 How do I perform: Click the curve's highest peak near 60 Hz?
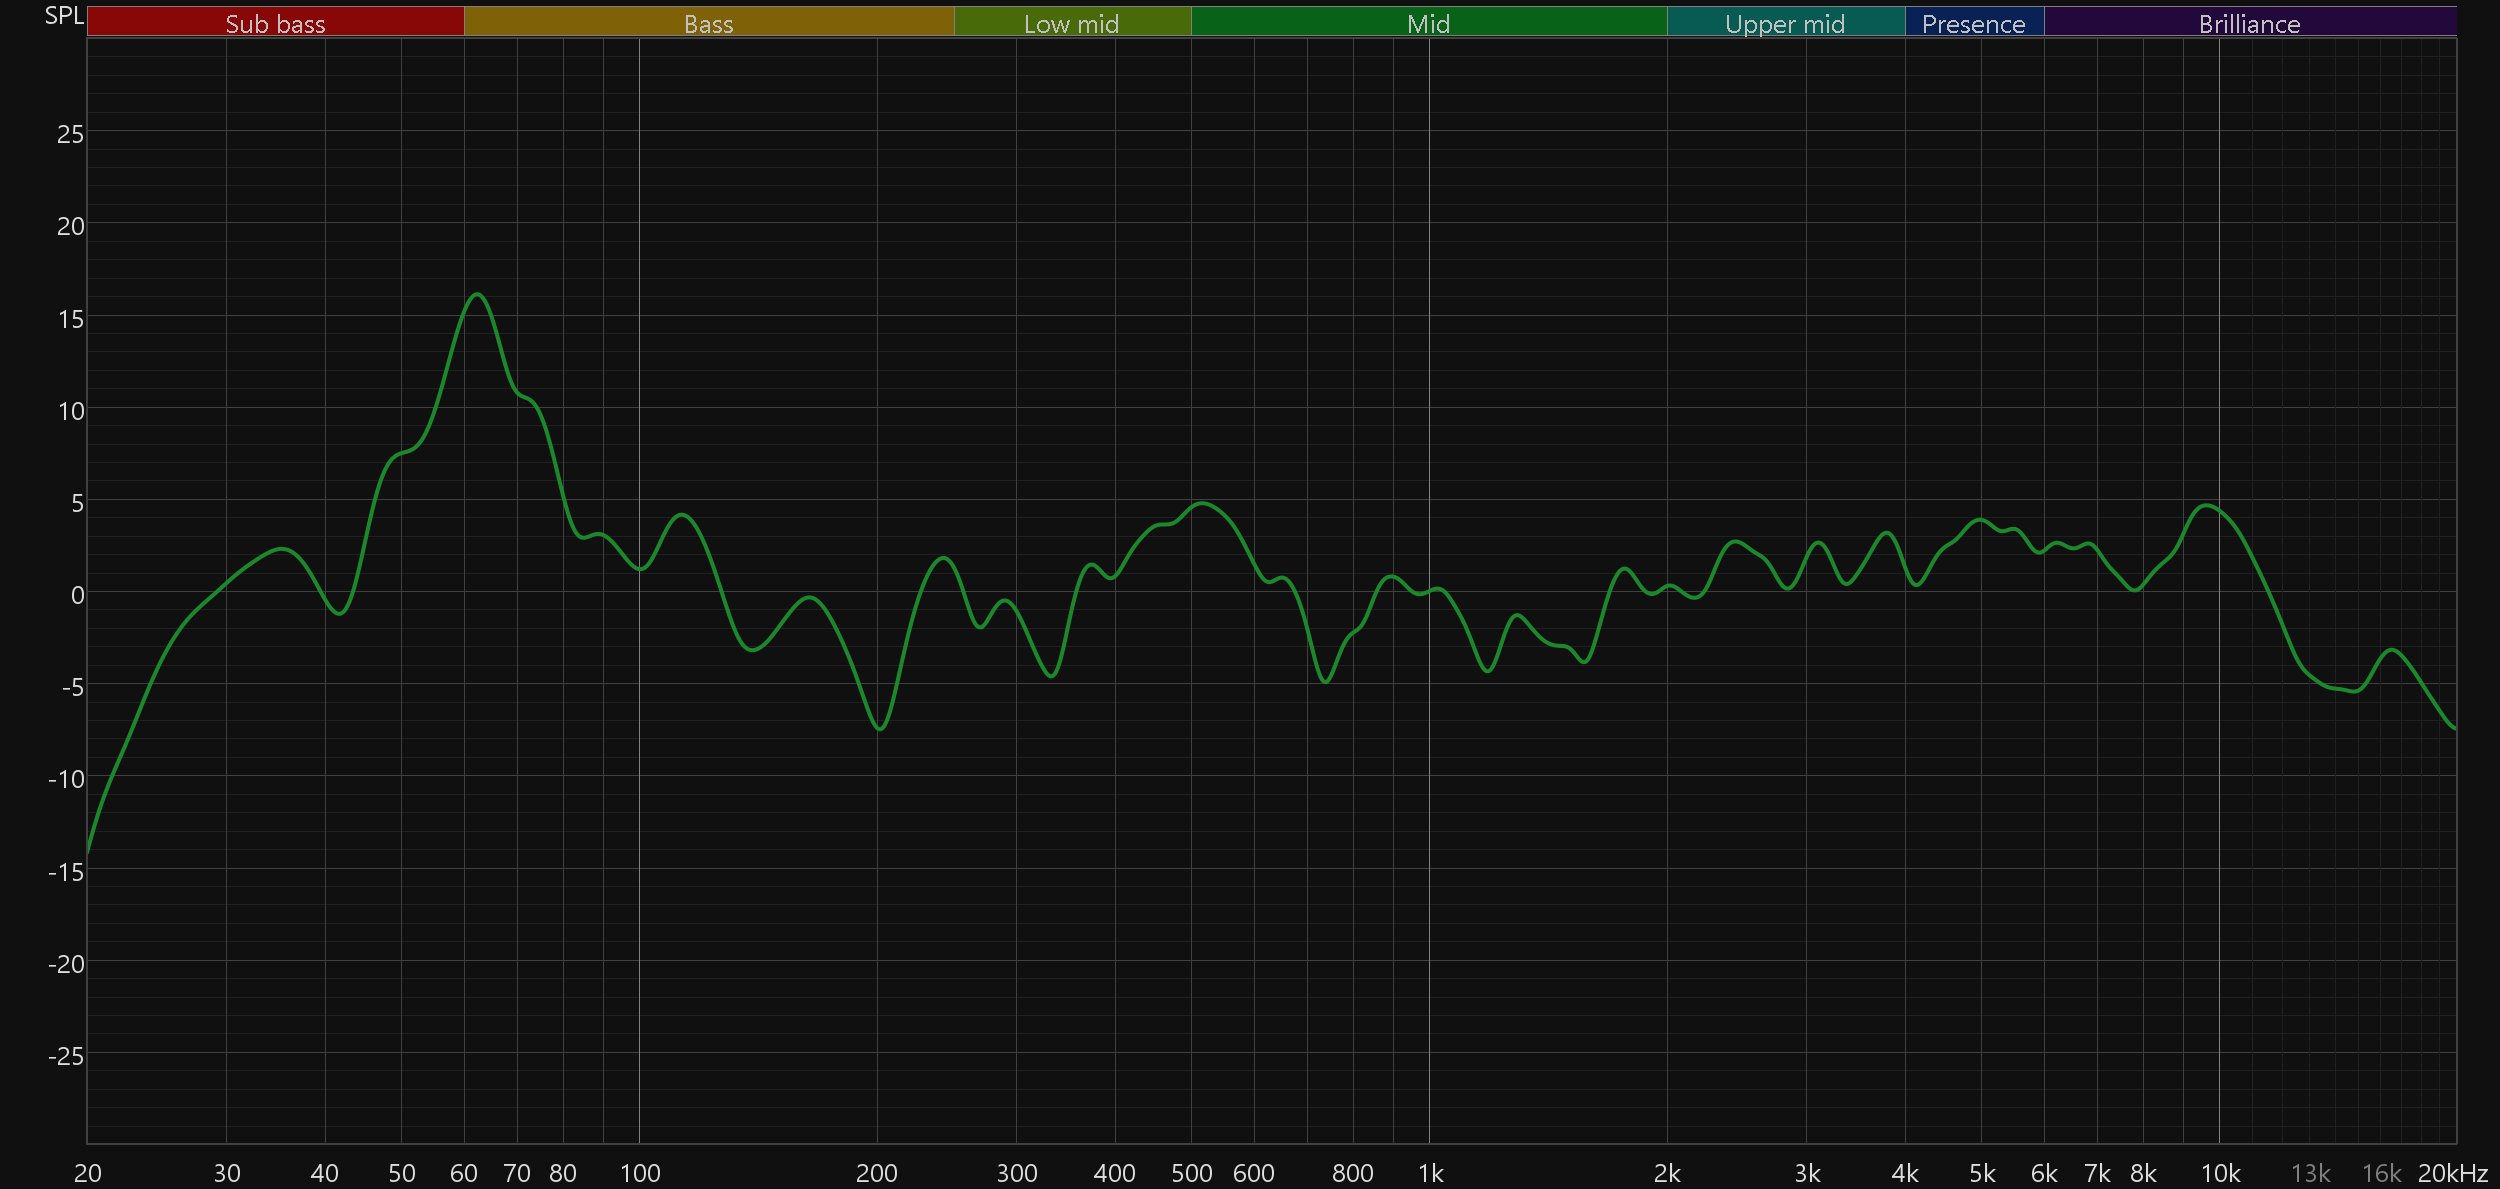(x=478, y=294)
